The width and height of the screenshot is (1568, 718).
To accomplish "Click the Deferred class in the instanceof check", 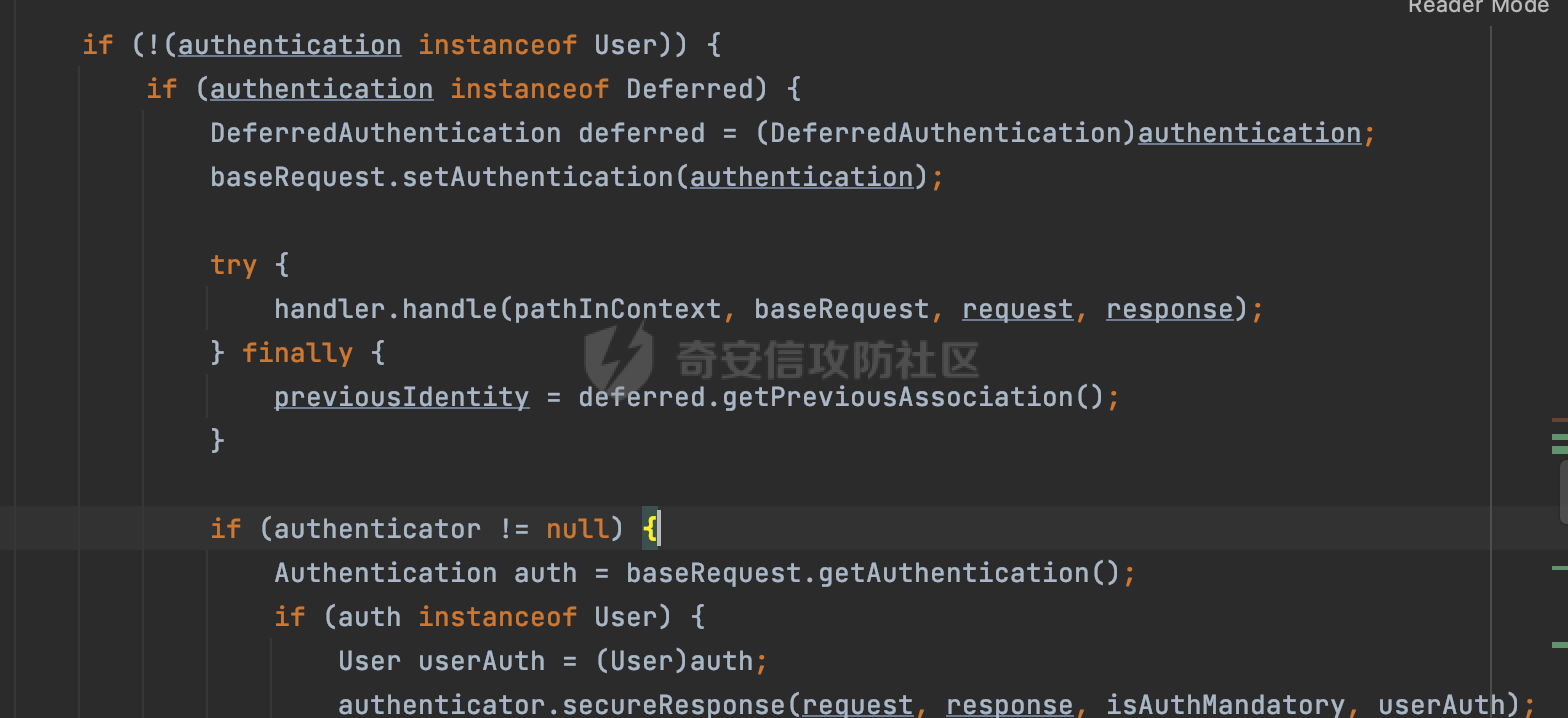I will pos(689,89).
